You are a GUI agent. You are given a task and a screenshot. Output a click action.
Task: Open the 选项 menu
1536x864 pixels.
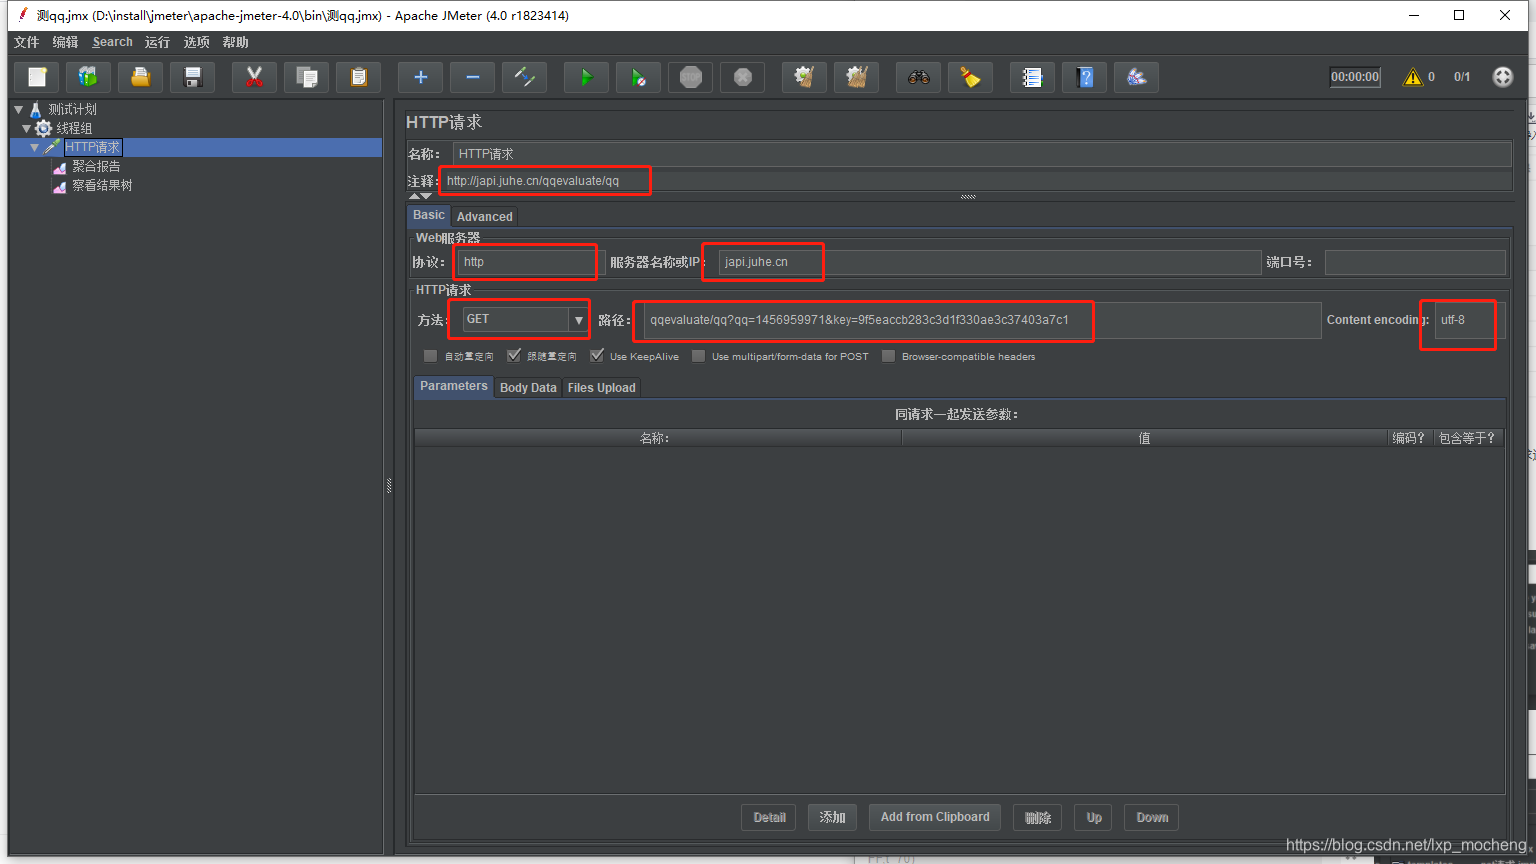pyautogui.click(x=196, y=42)
